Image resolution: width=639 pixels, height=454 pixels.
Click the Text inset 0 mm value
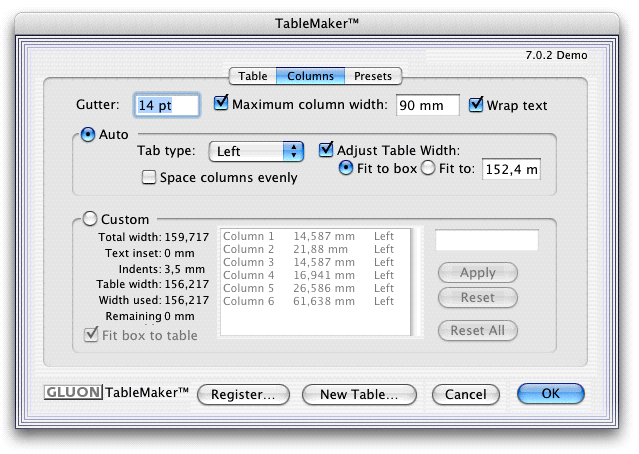(x=179, y=253)
